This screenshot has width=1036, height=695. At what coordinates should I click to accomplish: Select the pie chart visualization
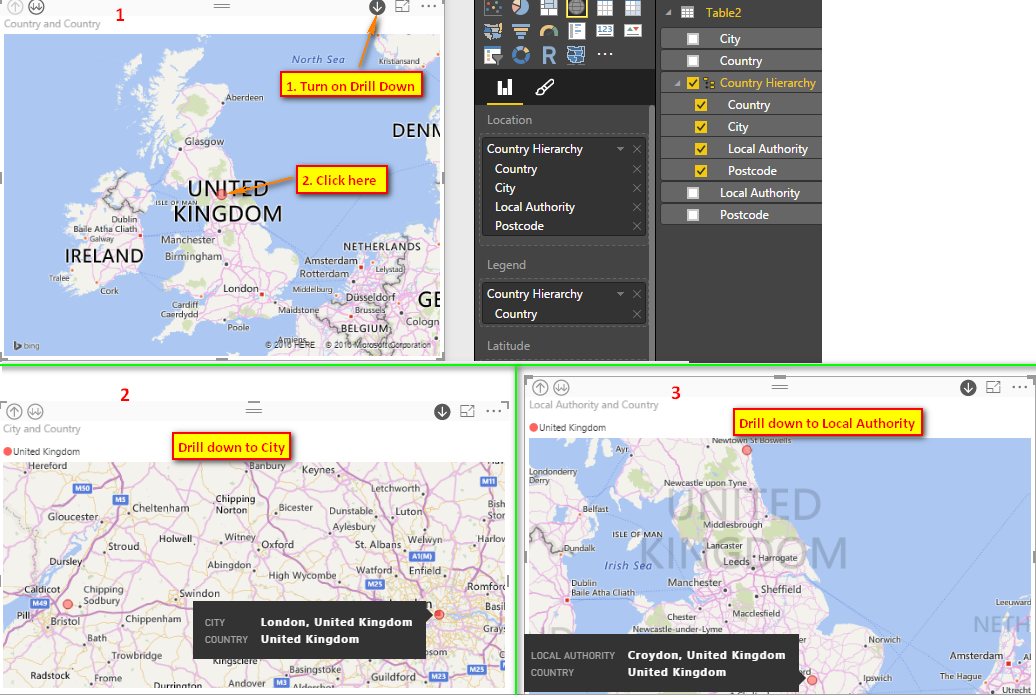tap(521, 7)
